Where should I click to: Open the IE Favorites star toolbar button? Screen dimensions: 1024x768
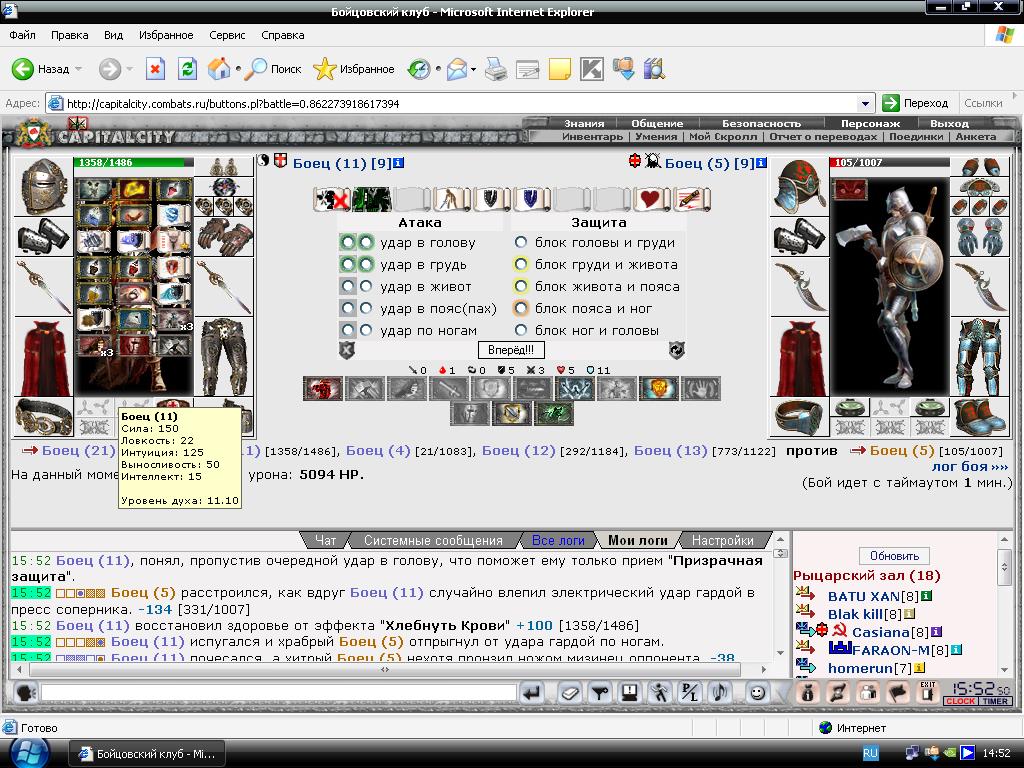point(354,69)
